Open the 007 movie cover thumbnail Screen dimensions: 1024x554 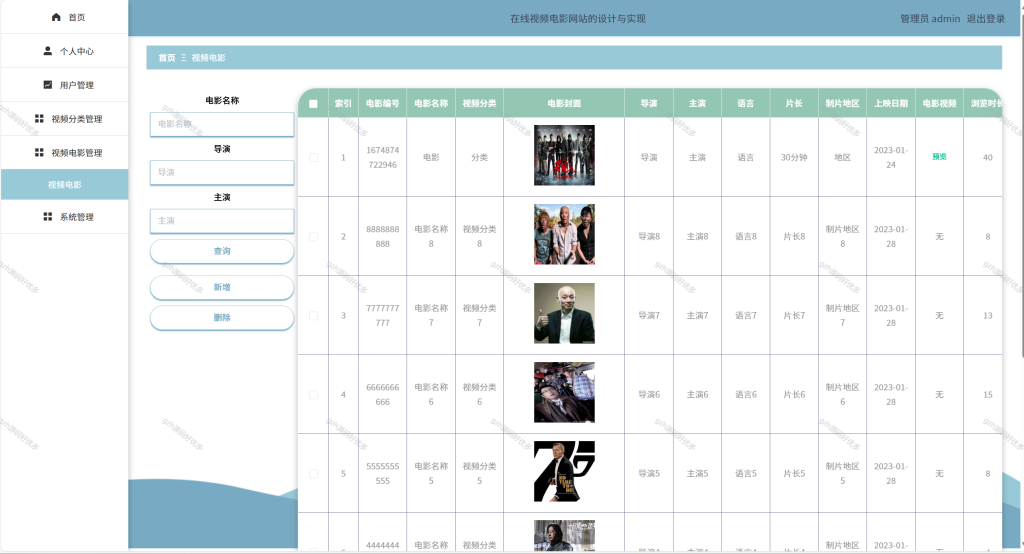coord(564,471)
